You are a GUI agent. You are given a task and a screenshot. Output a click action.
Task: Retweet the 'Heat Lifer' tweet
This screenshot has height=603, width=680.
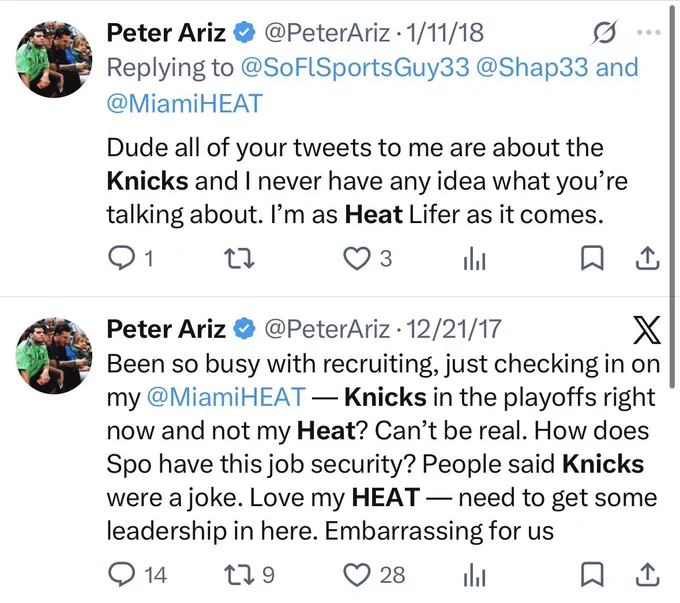(239, 258)
